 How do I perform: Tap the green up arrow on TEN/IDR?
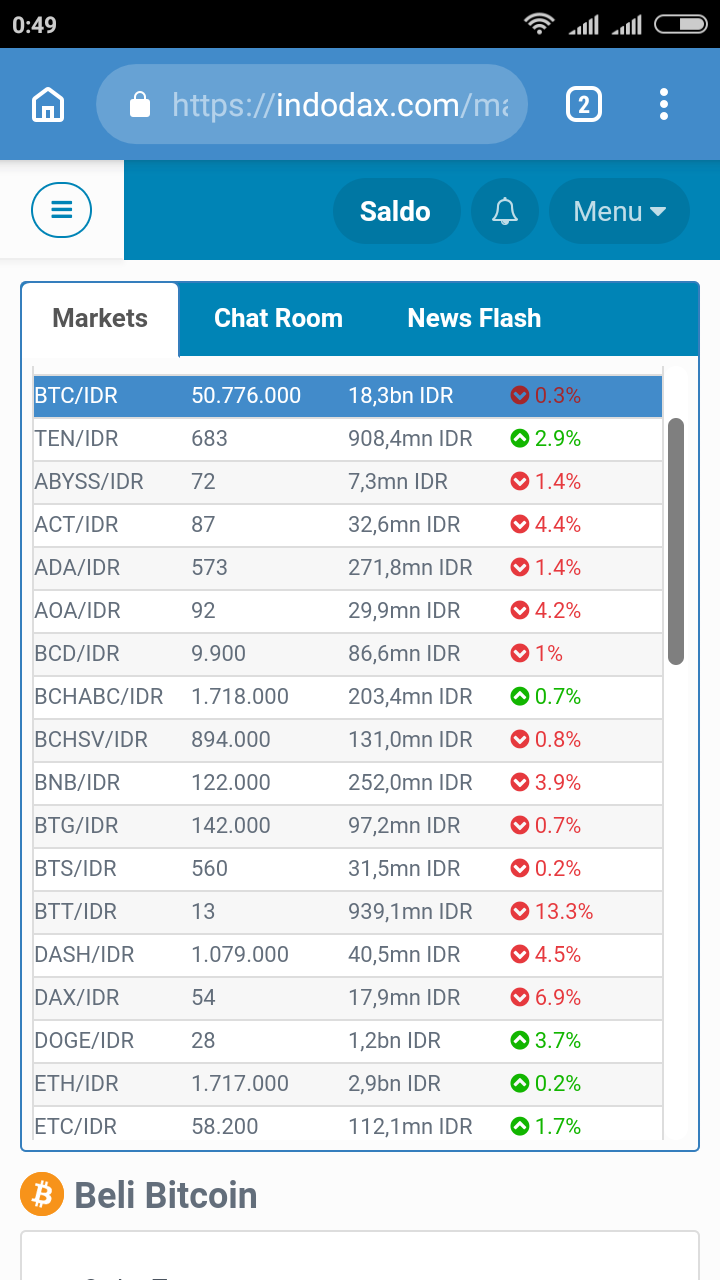pyautogui.click(x=519, y=438)
